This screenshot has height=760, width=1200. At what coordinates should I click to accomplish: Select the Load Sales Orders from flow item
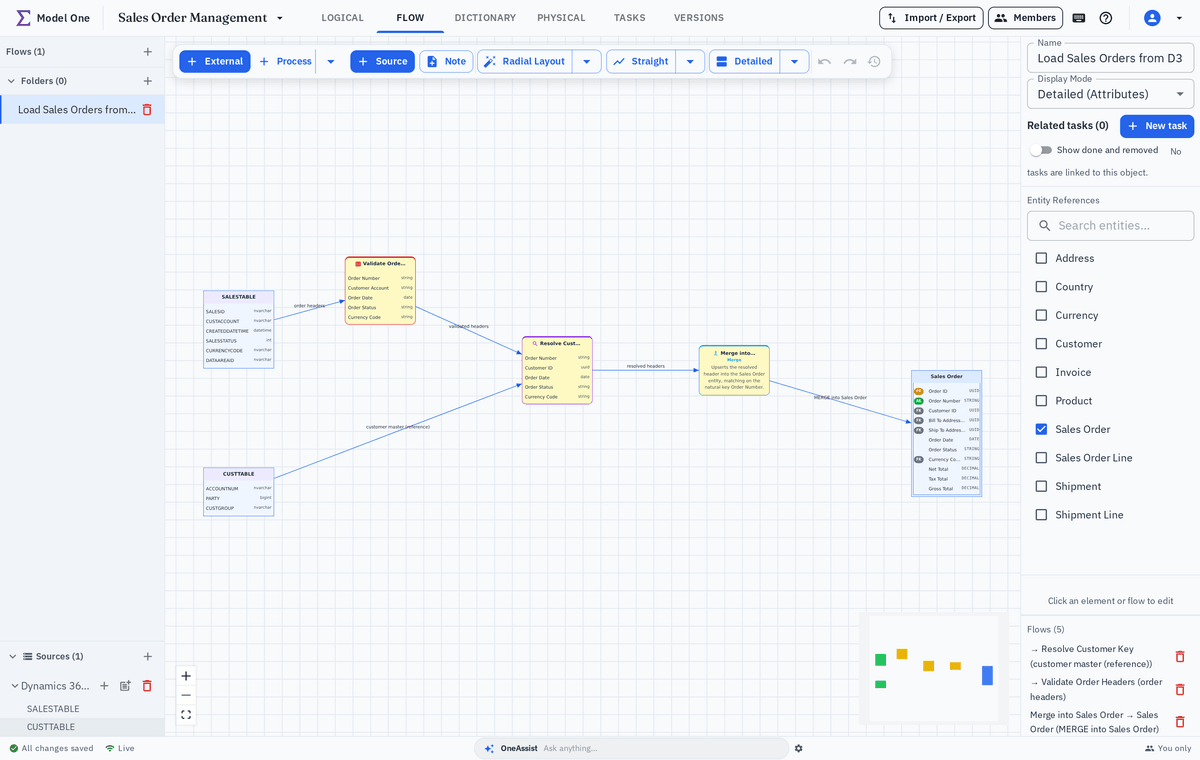point(77,110)
